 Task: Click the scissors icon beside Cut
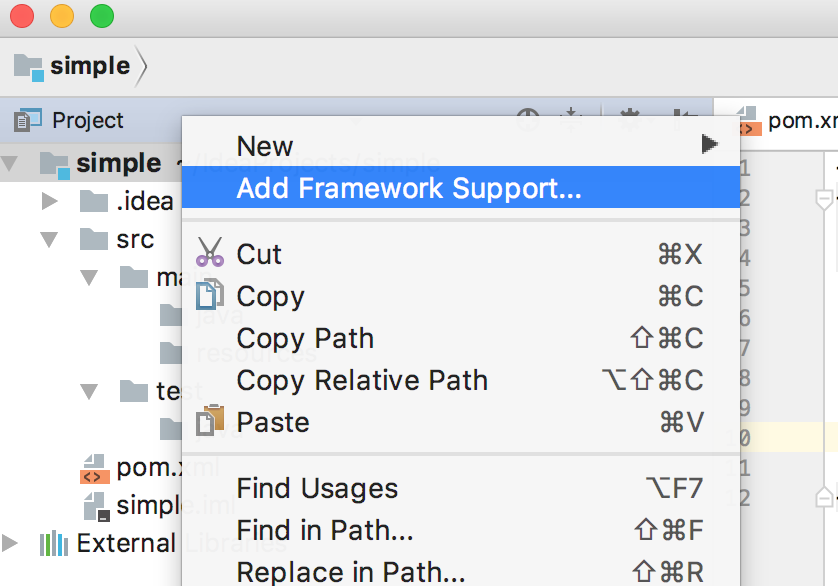tap(210, 253)
